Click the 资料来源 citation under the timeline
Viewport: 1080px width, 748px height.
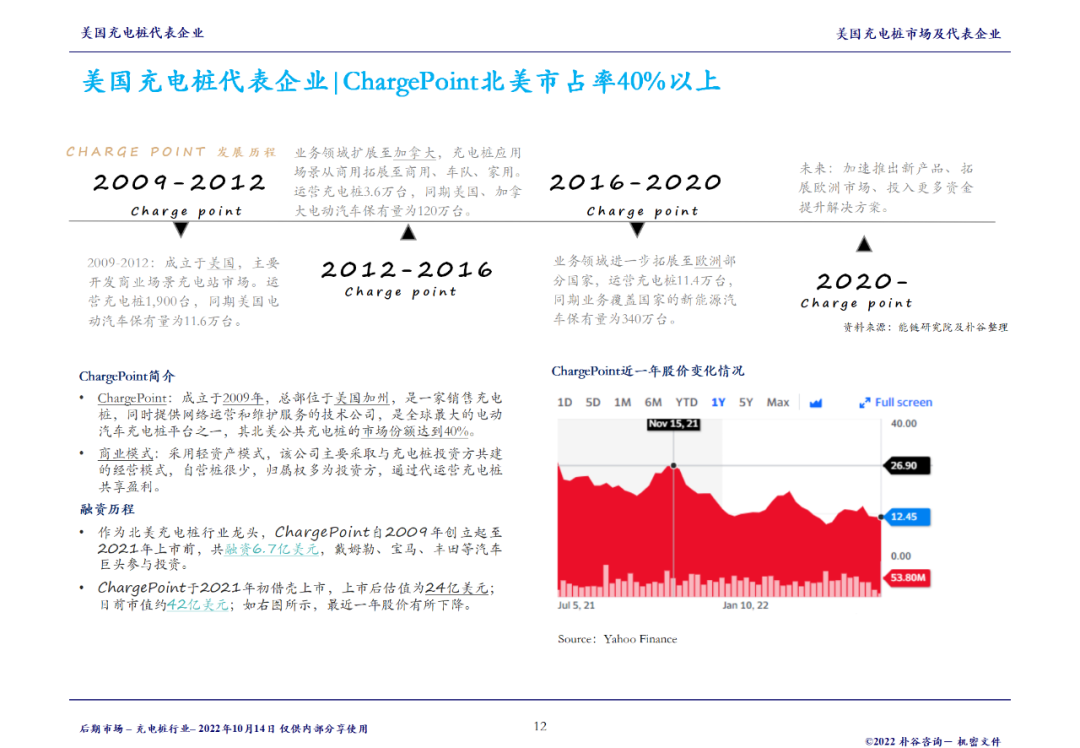[x=925, y=327]
